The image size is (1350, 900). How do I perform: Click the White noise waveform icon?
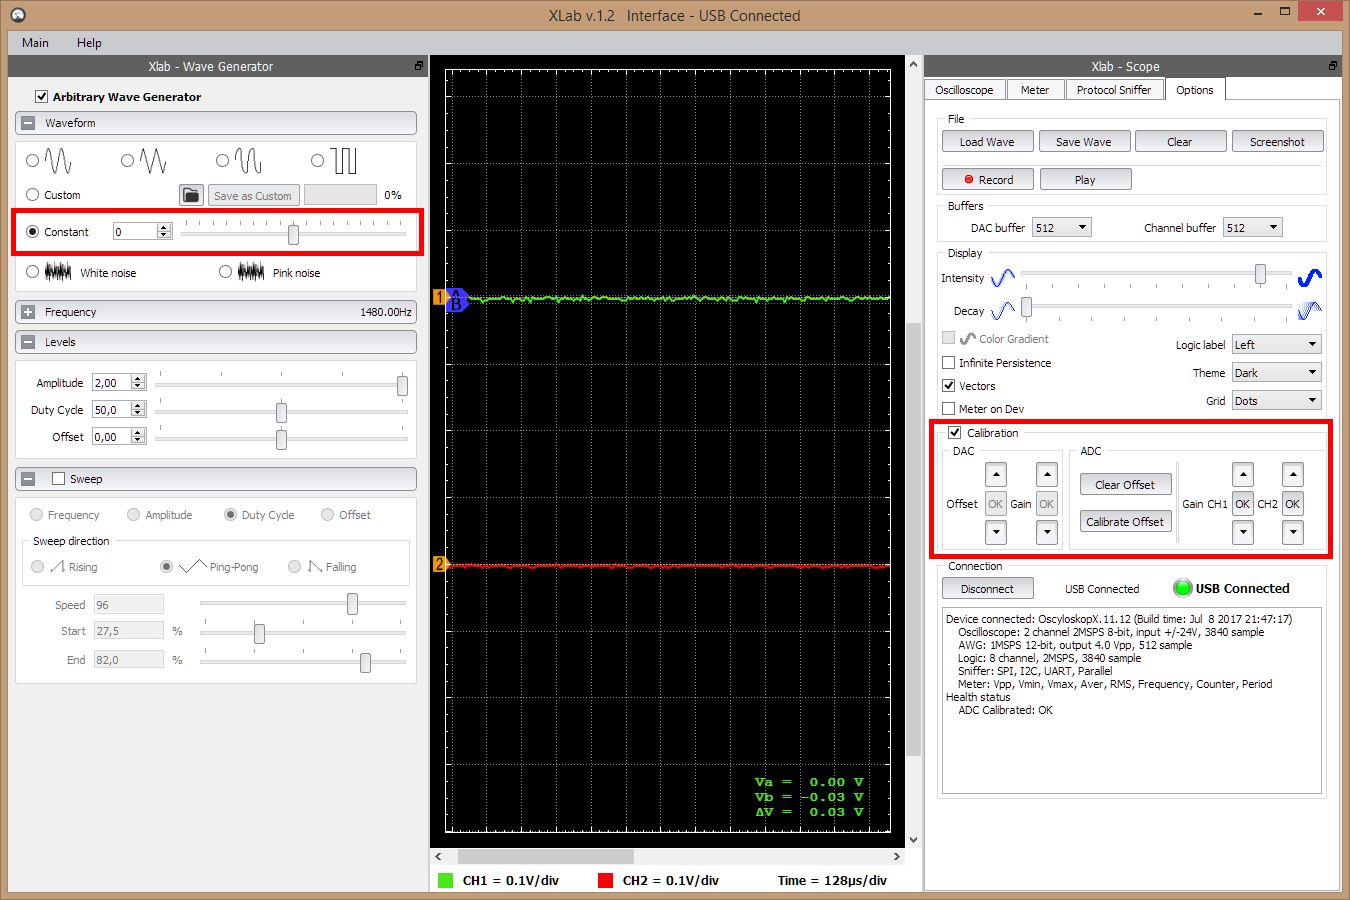click(x=58, y=272)
